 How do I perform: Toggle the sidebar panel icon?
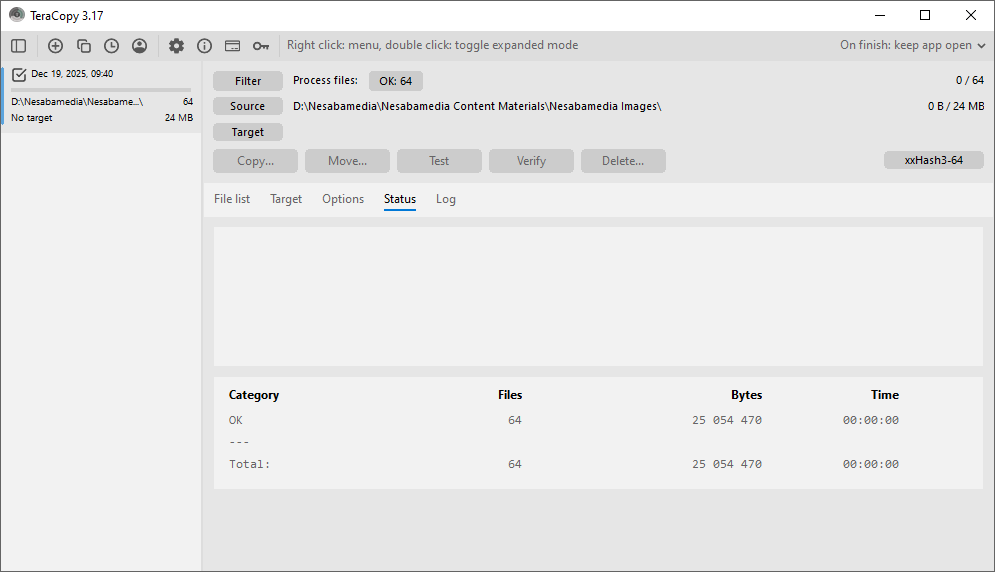click(x=19, y=46)
